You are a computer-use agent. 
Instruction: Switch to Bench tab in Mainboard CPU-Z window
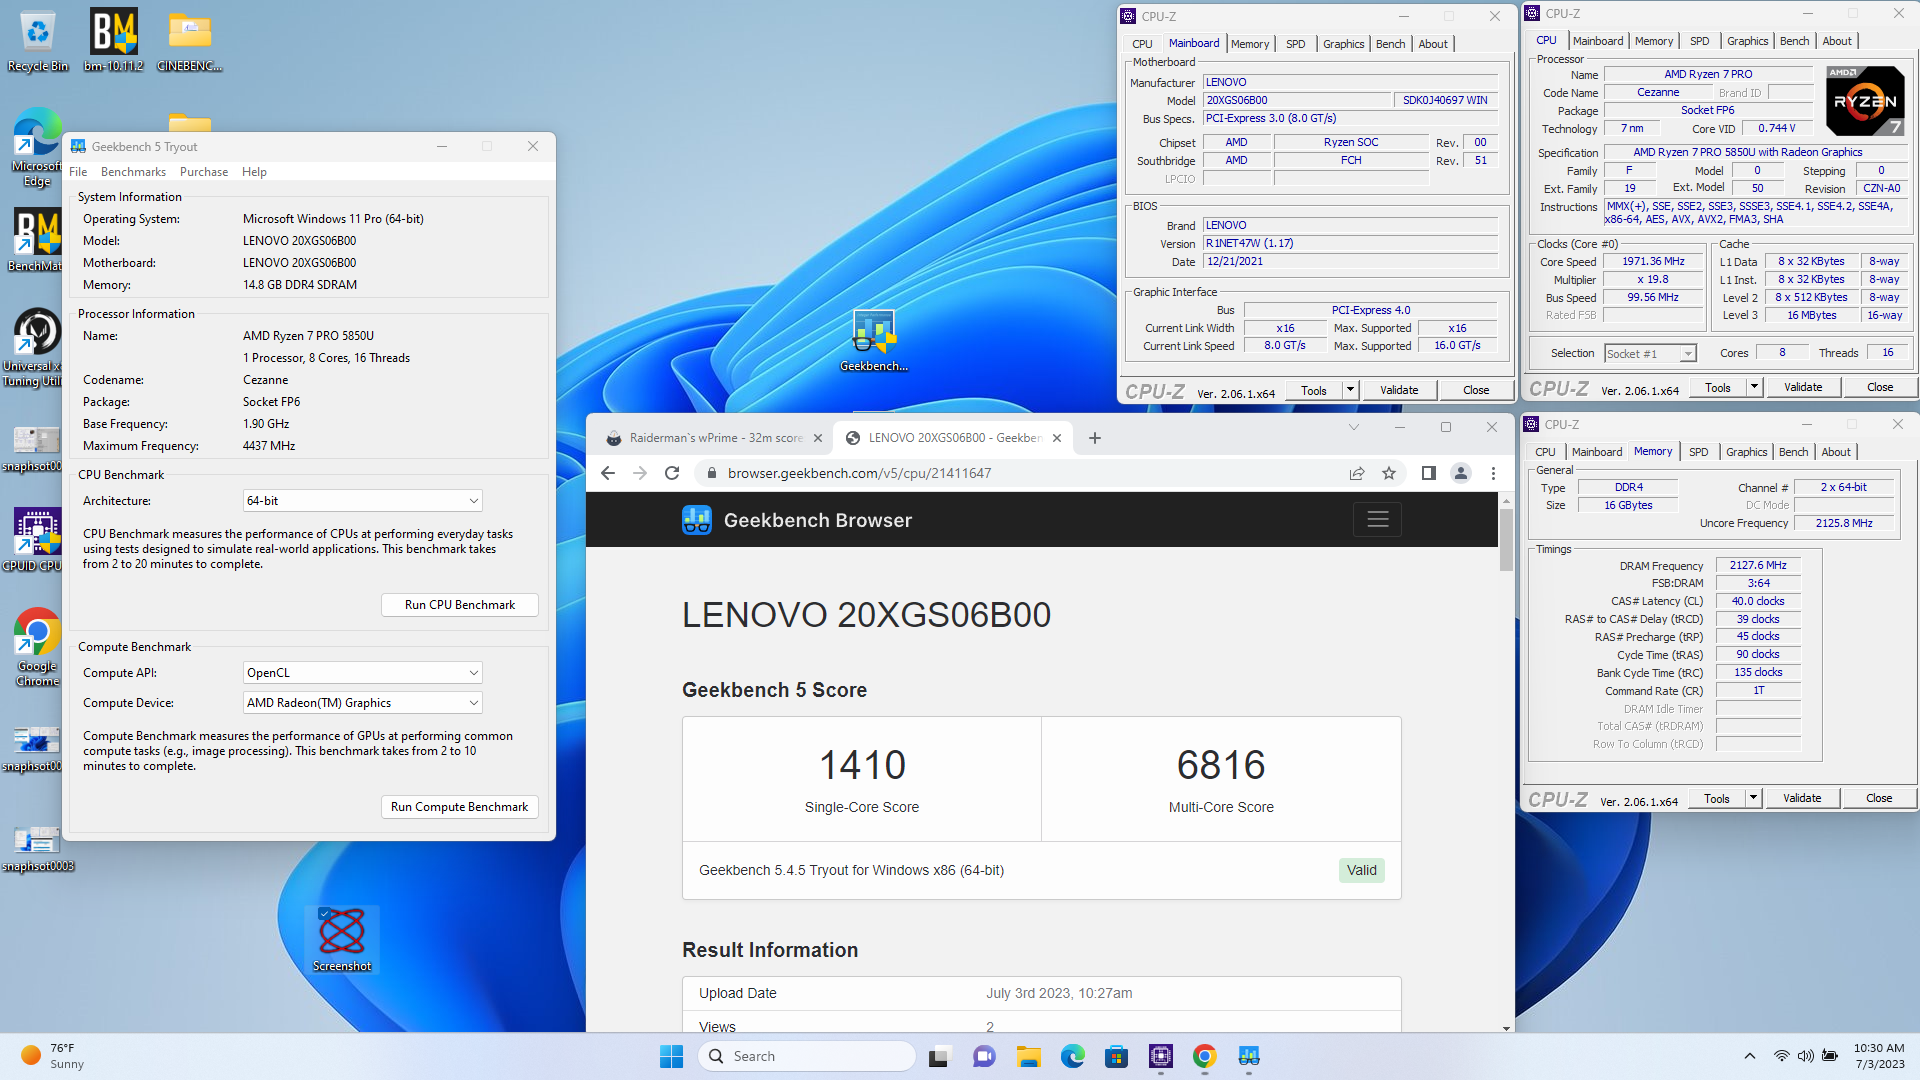(x=1390, y=44)
